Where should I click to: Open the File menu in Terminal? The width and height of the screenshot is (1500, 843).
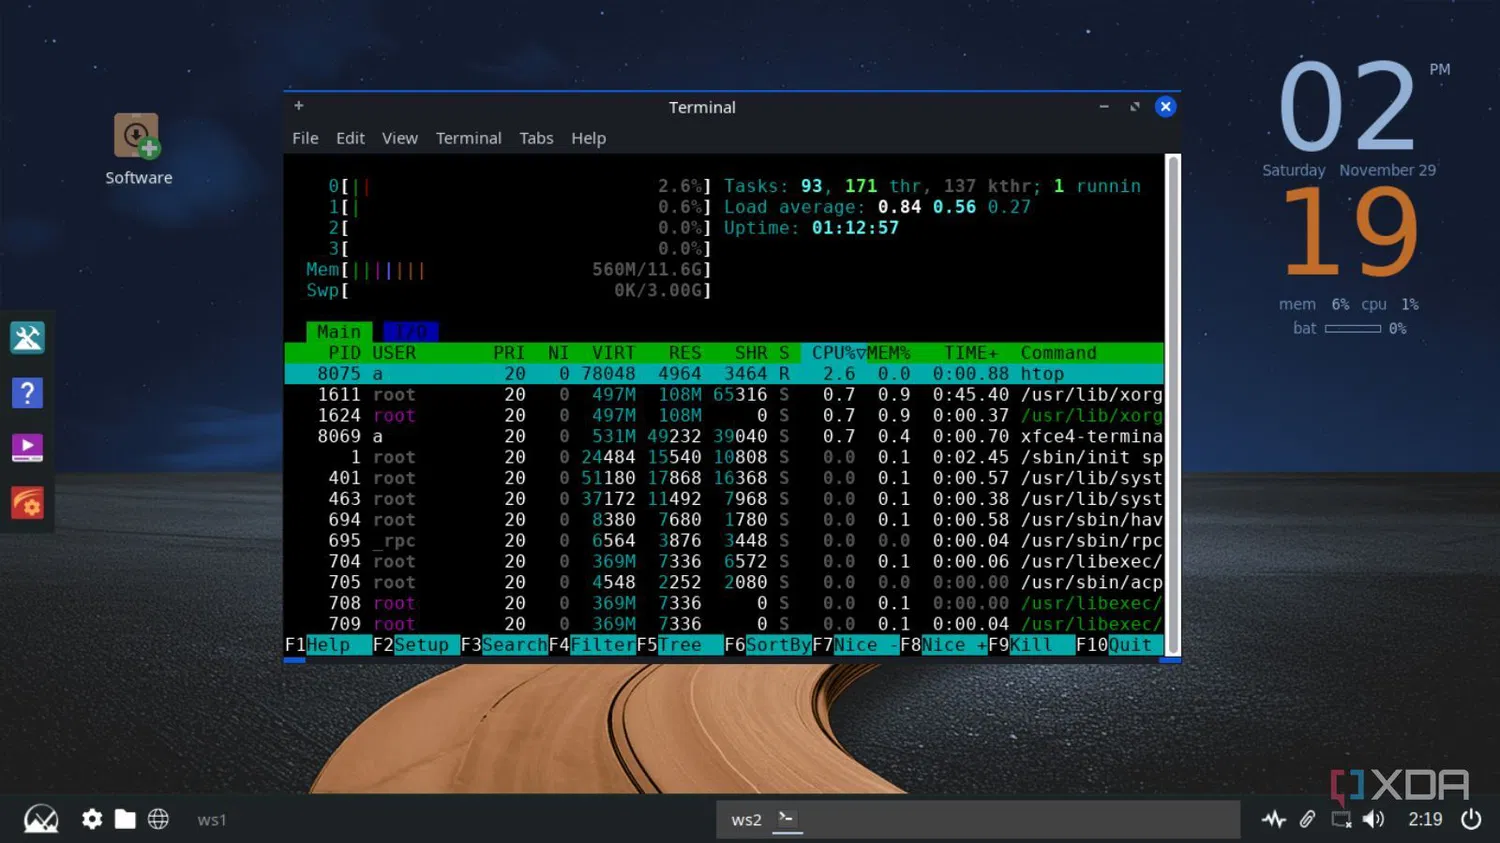point(305,138)
